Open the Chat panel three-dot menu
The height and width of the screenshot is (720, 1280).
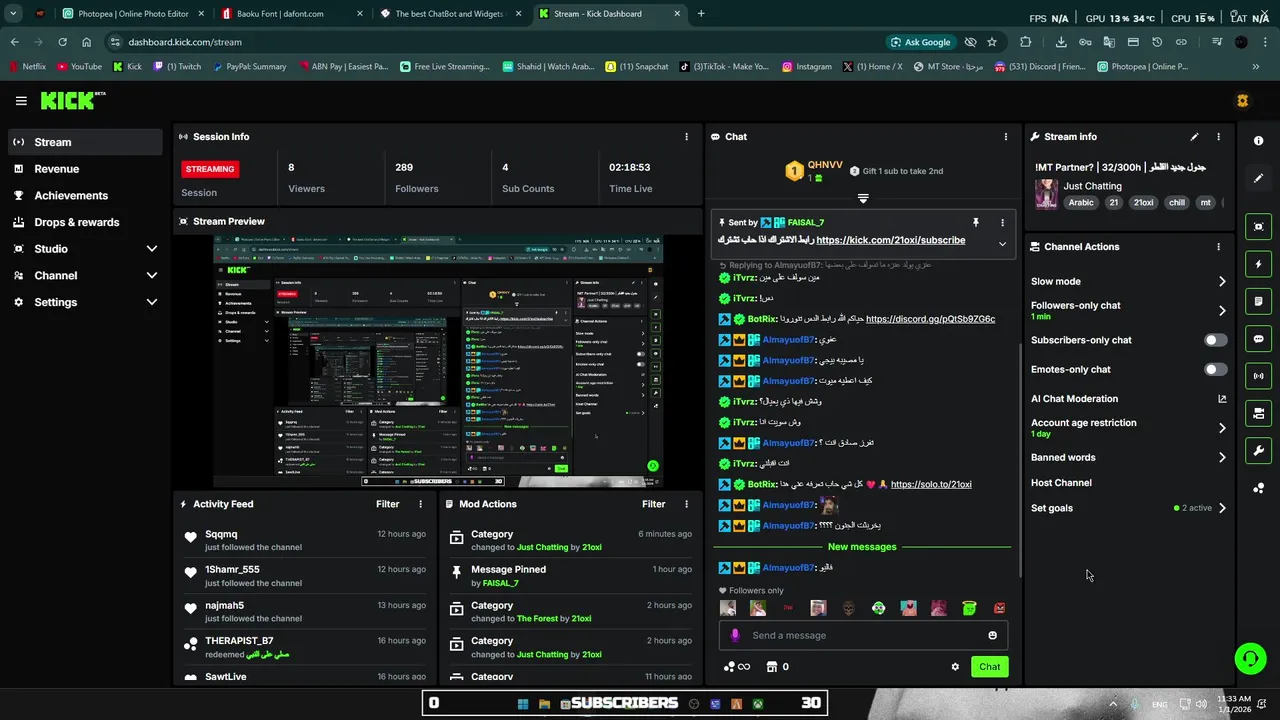coord(1006,137)
